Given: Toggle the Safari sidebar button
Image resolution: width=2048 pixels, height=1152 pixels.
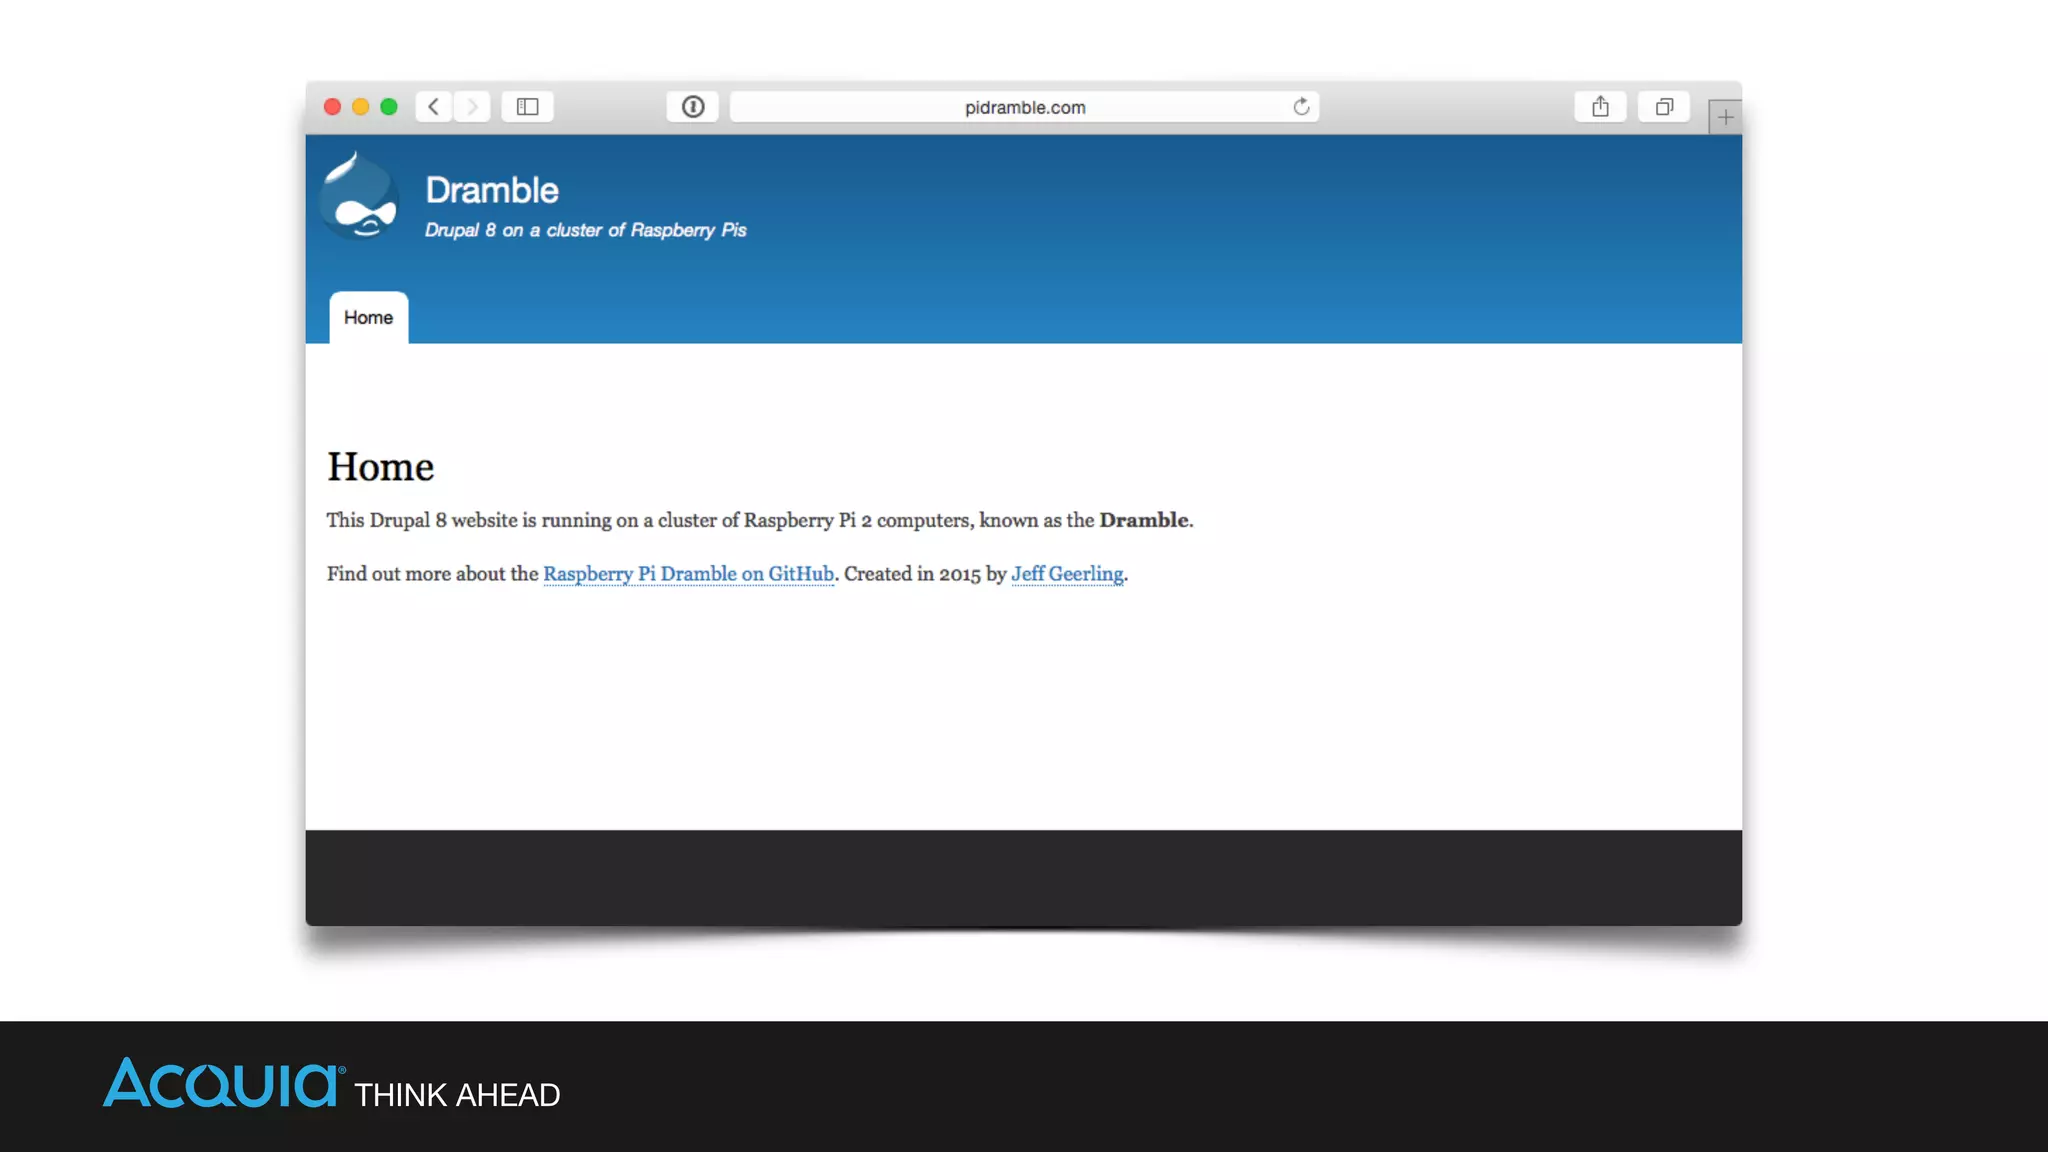Looking at the screenshot, I should point(527,107).
